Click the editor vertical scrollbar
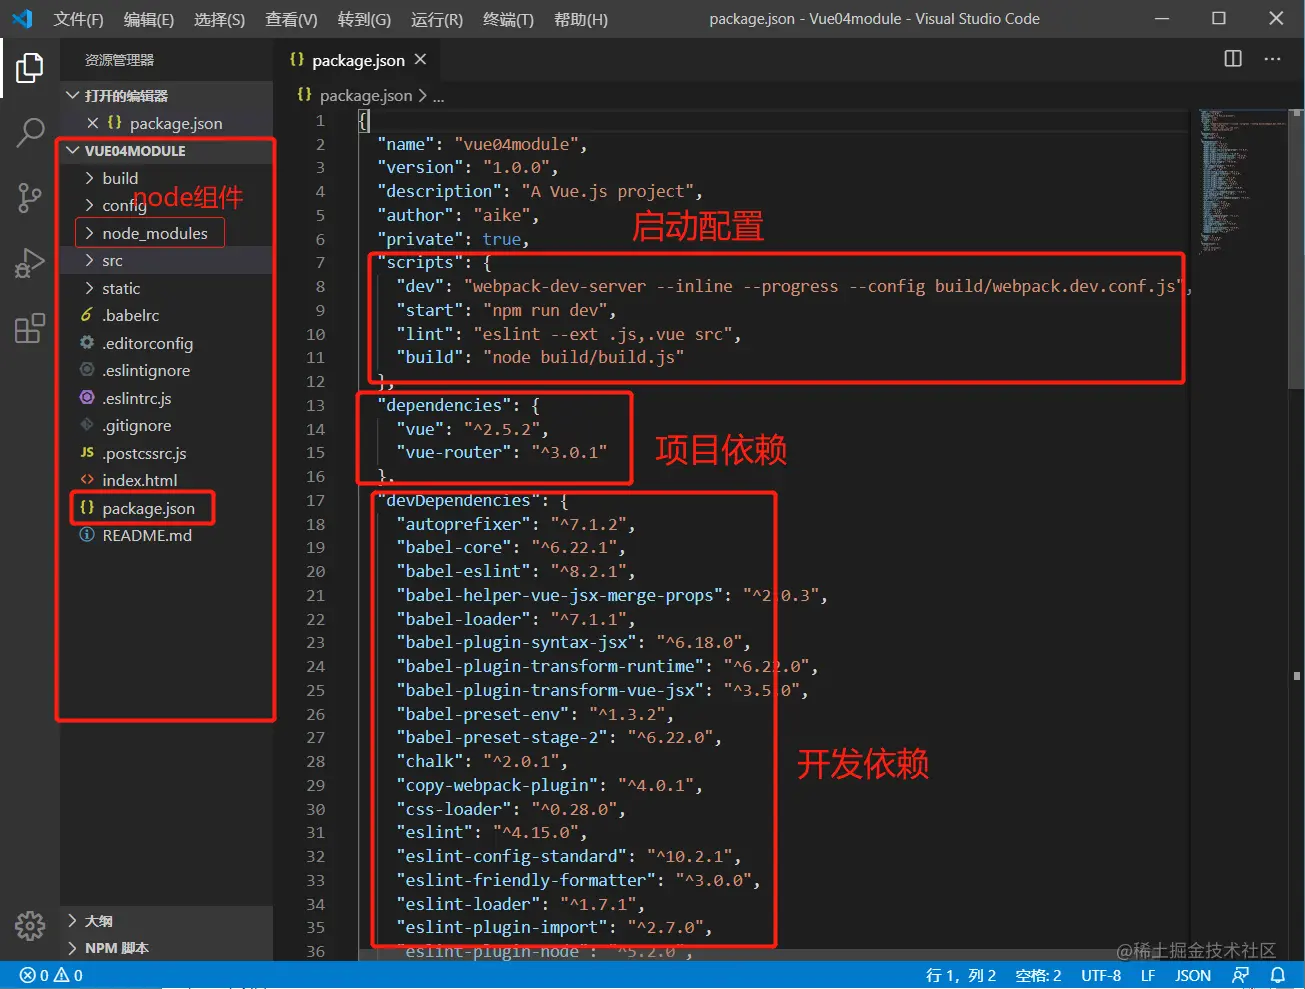1305x989 pixels. pos(1297,250)
